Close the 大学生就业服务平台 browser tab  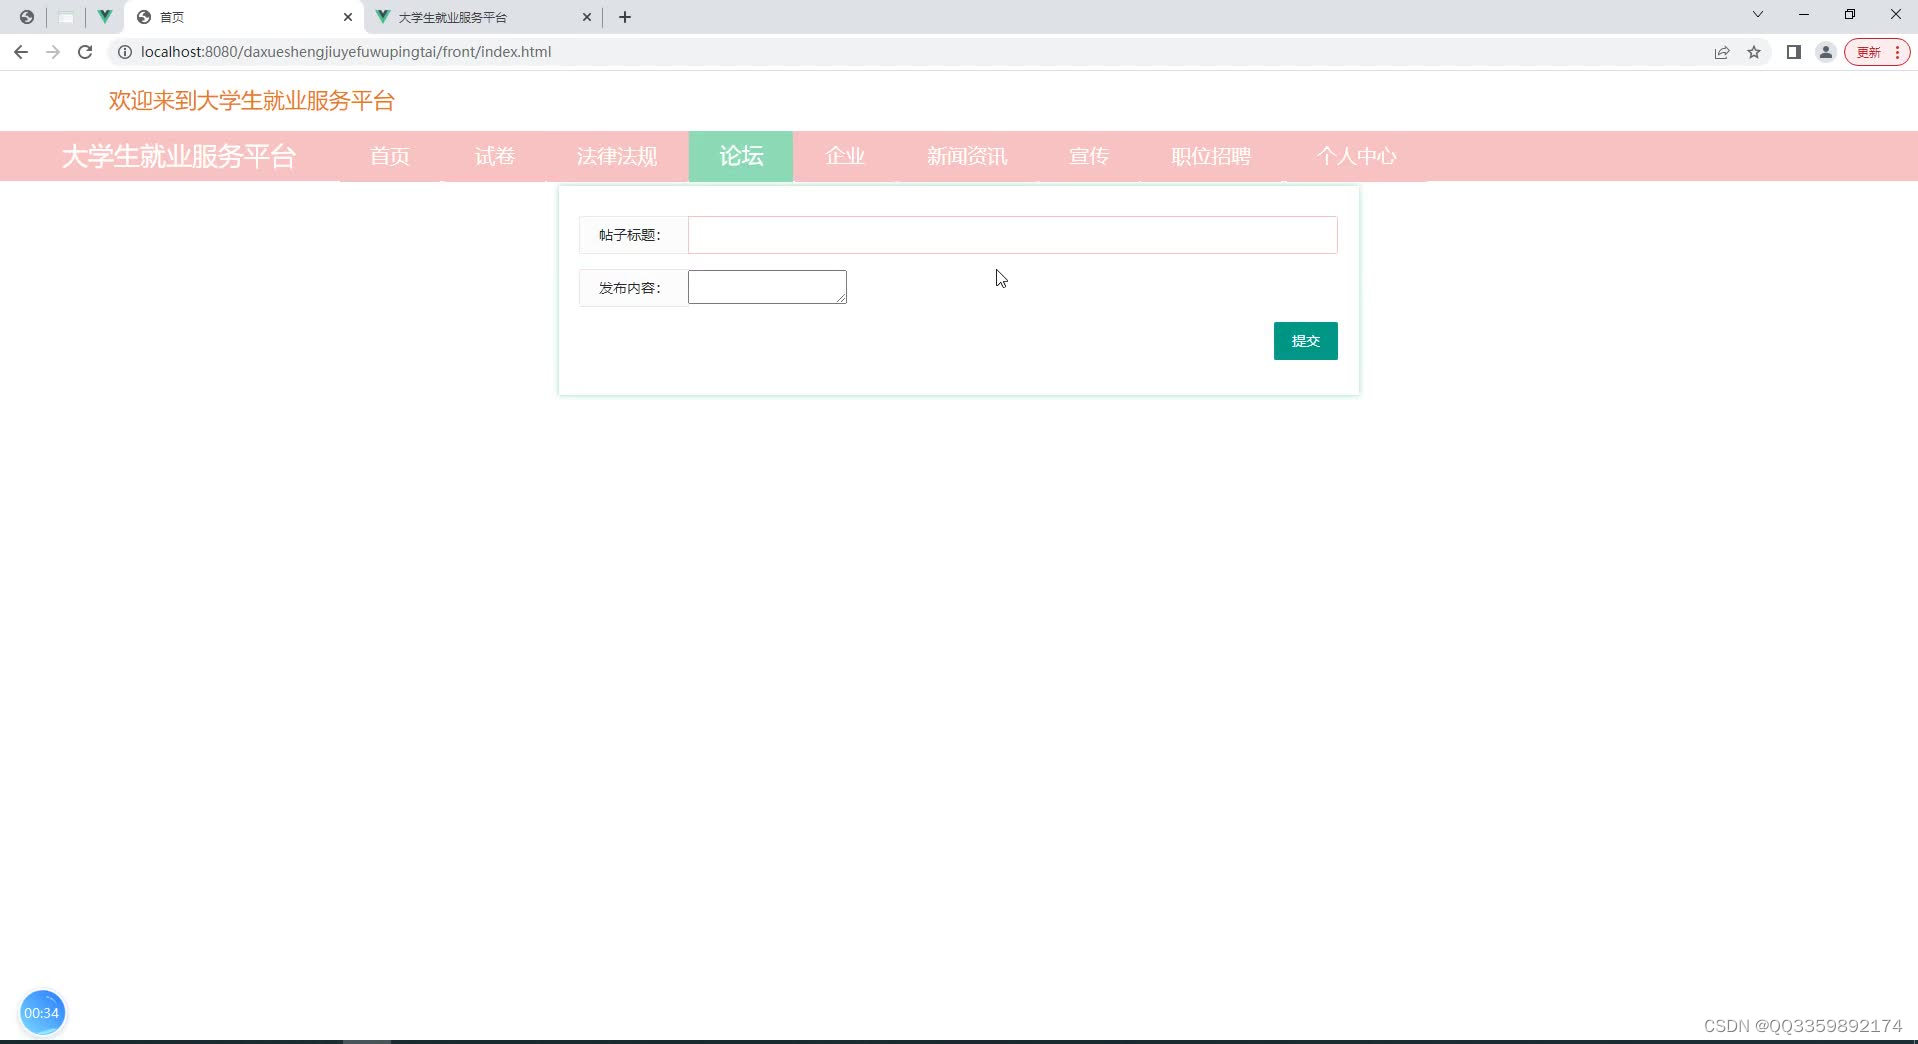pos(587,17)
